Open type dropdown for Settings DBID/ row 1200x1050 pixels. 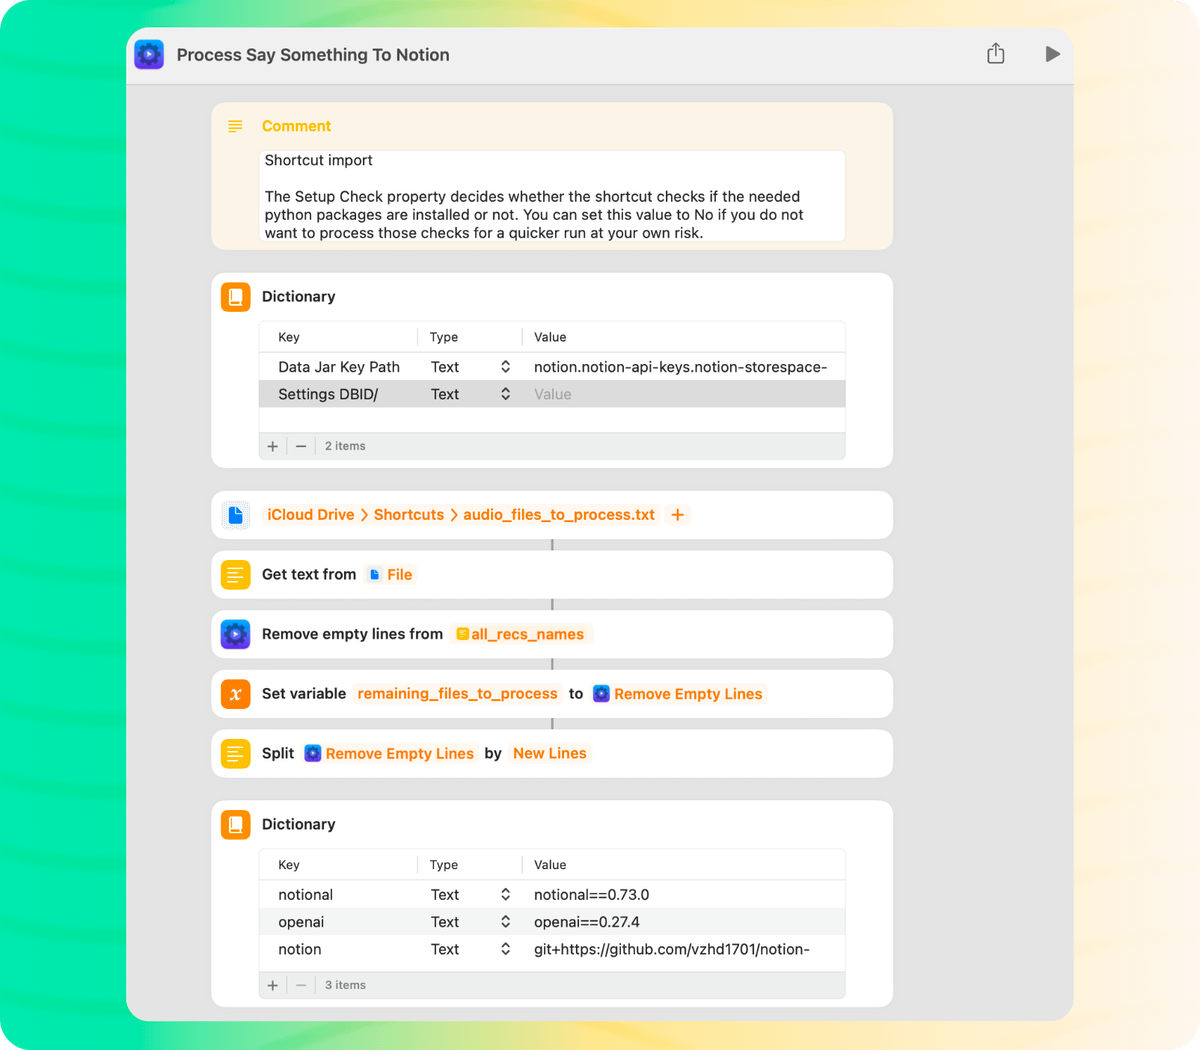click(x=505, y=394)
